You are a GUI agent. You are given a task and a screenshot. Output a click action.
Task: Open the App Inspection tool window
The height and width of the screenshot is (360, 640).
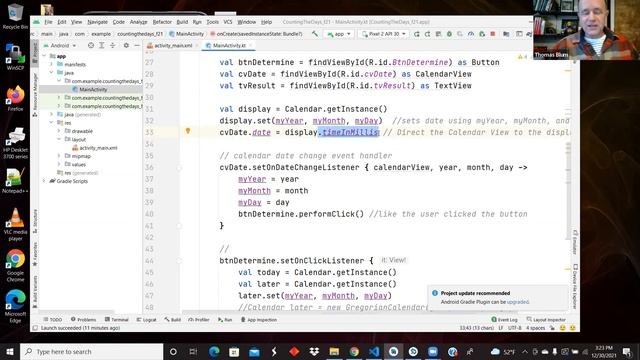point(259,320)
